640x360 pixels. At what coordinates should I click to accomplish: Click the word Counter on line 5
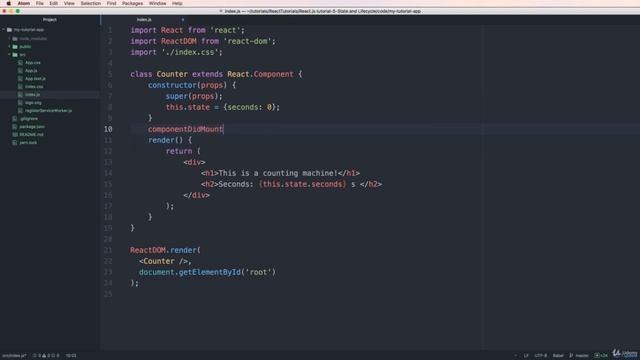pyautogui.click(x=172, y=74)
